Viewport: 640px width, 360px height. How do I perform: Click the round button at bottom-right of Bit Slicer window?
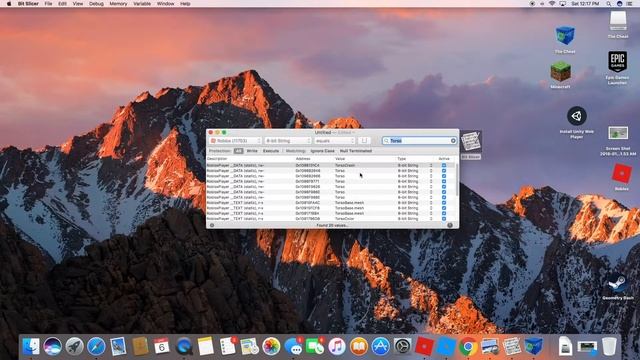[x=450, y=225]
